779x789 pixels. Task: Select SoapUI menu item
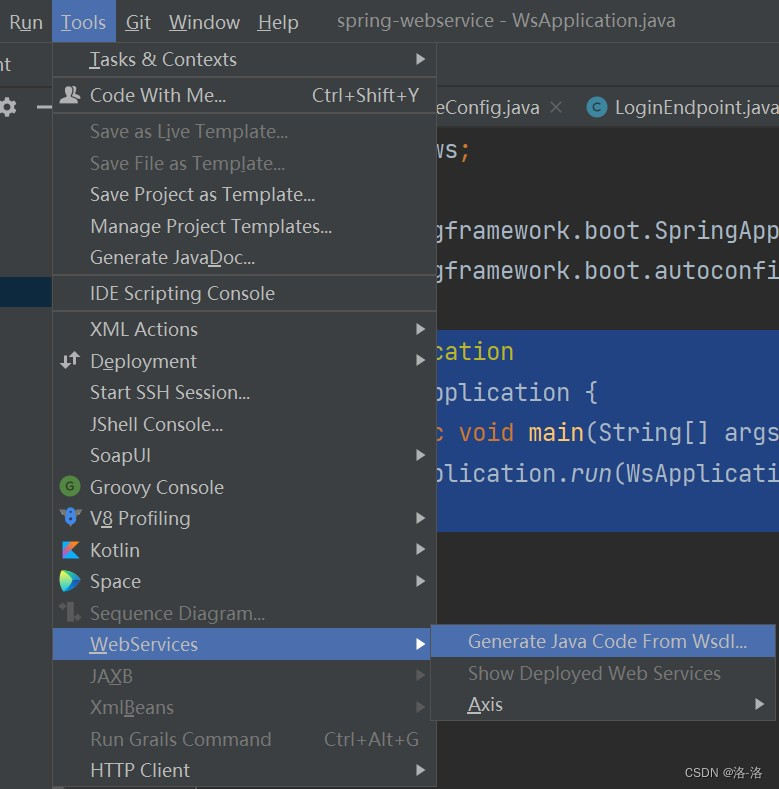click(244, 455)
